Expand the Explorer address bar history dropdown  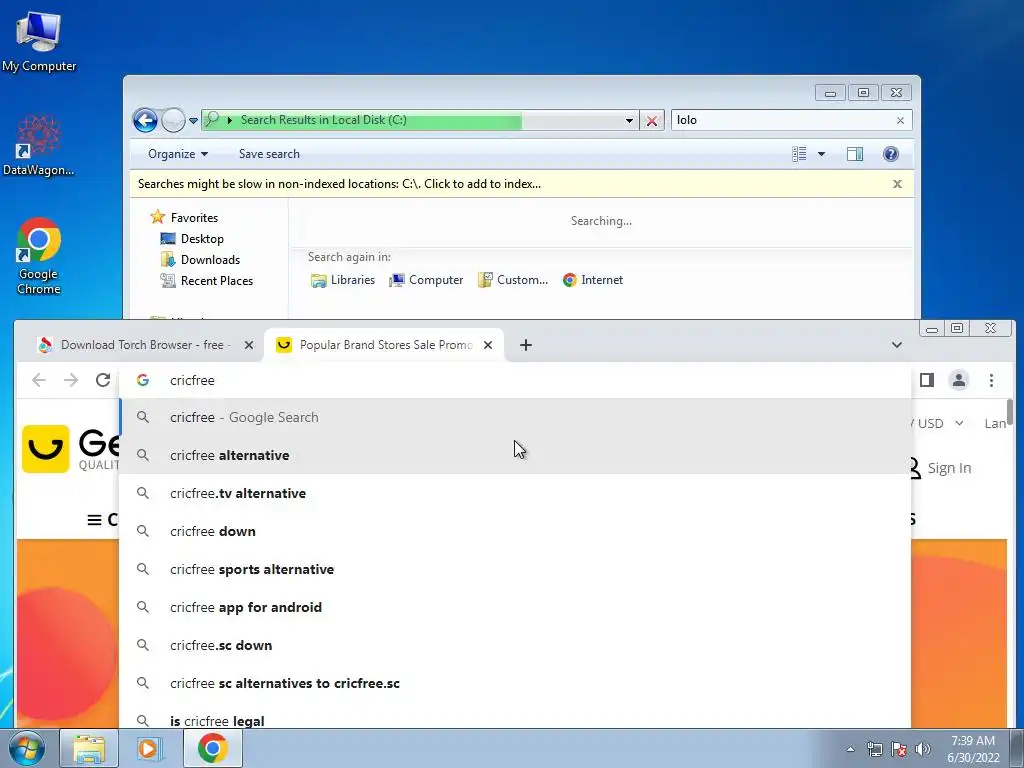(629, 120)
